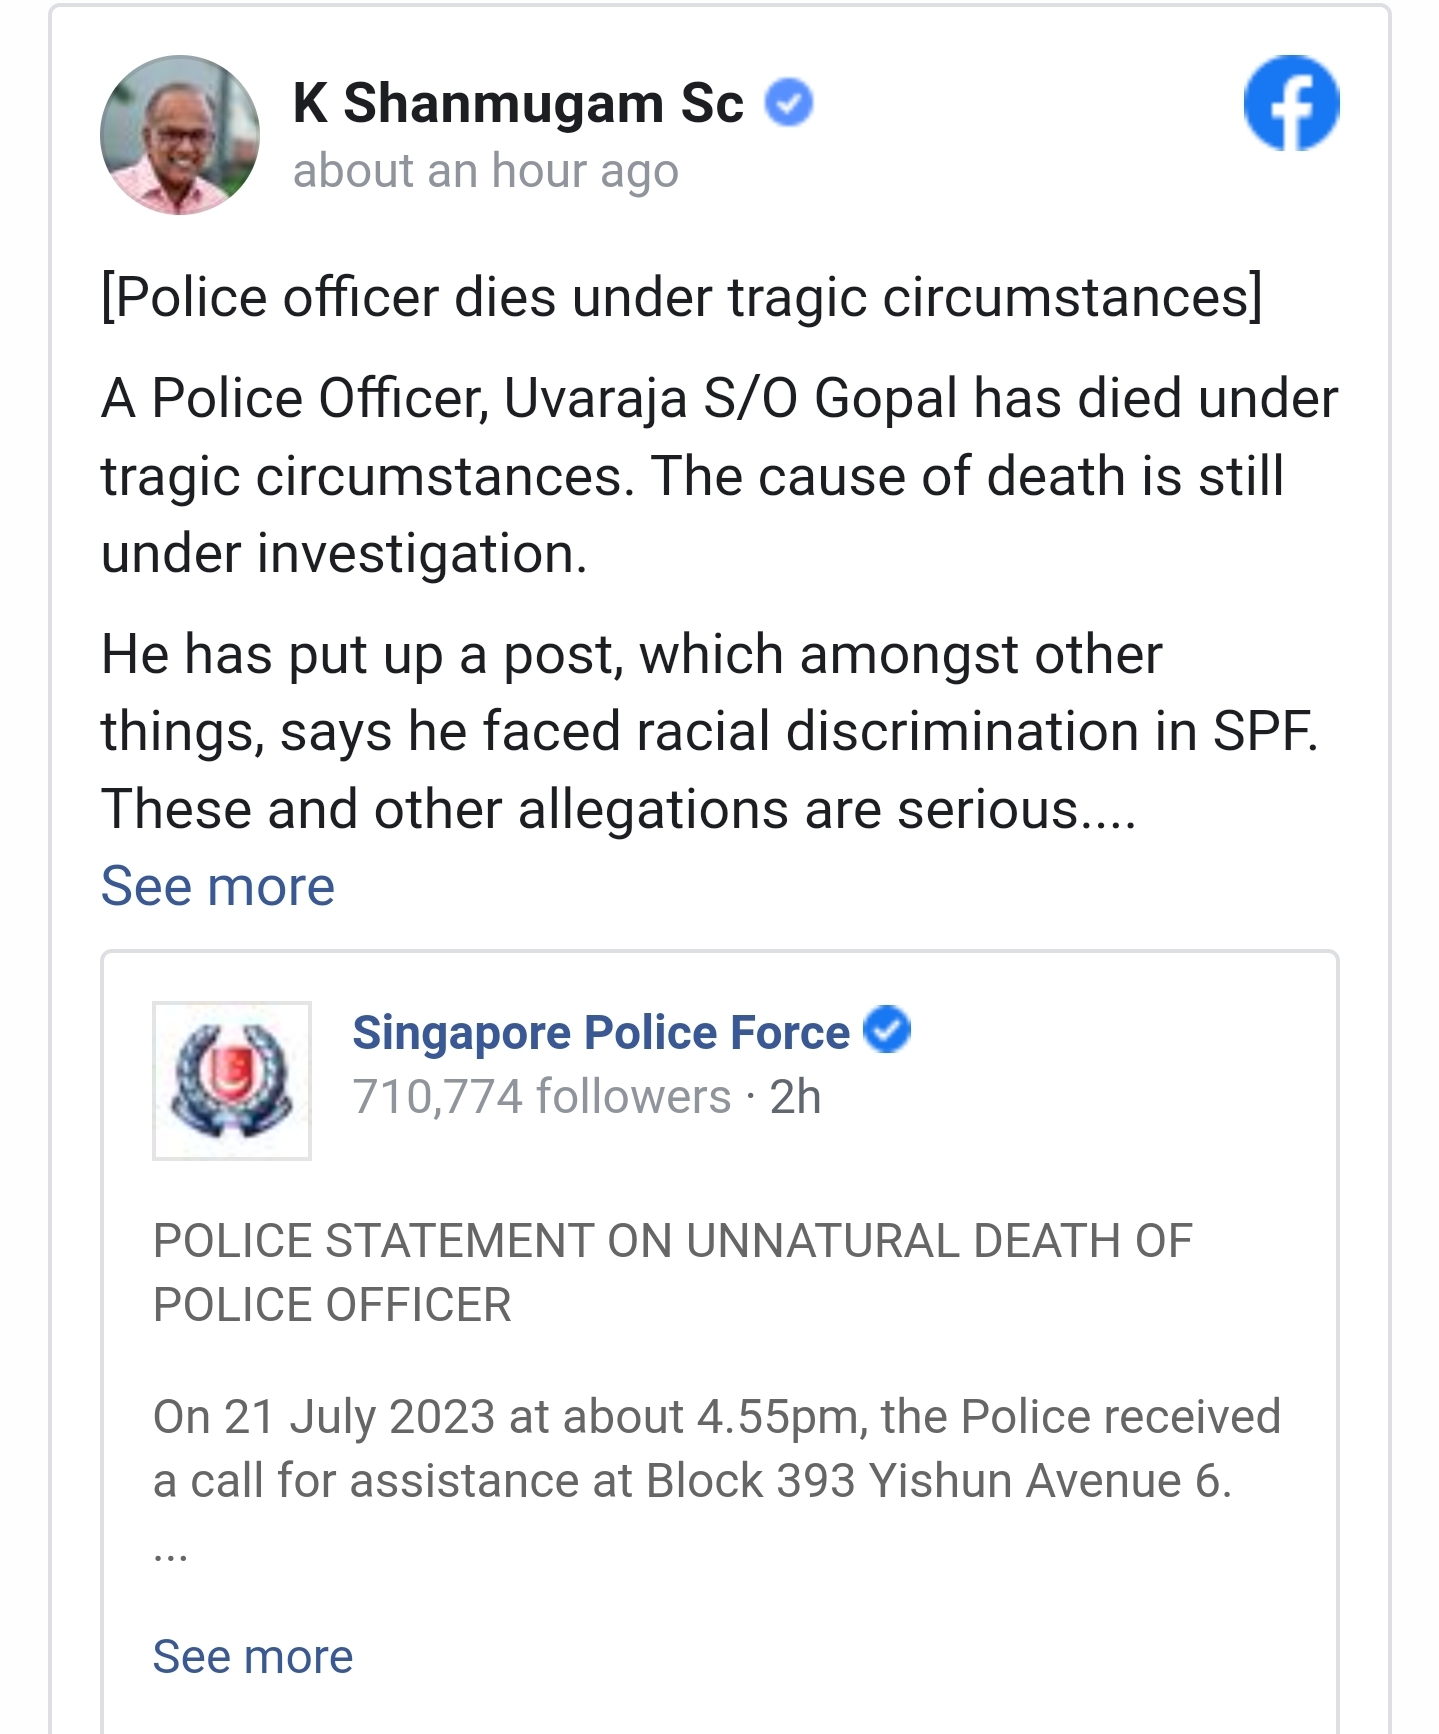Click the 'On 21 July 2023' statement line
Screen dimensions: 1439x1734
[716, 1417]
